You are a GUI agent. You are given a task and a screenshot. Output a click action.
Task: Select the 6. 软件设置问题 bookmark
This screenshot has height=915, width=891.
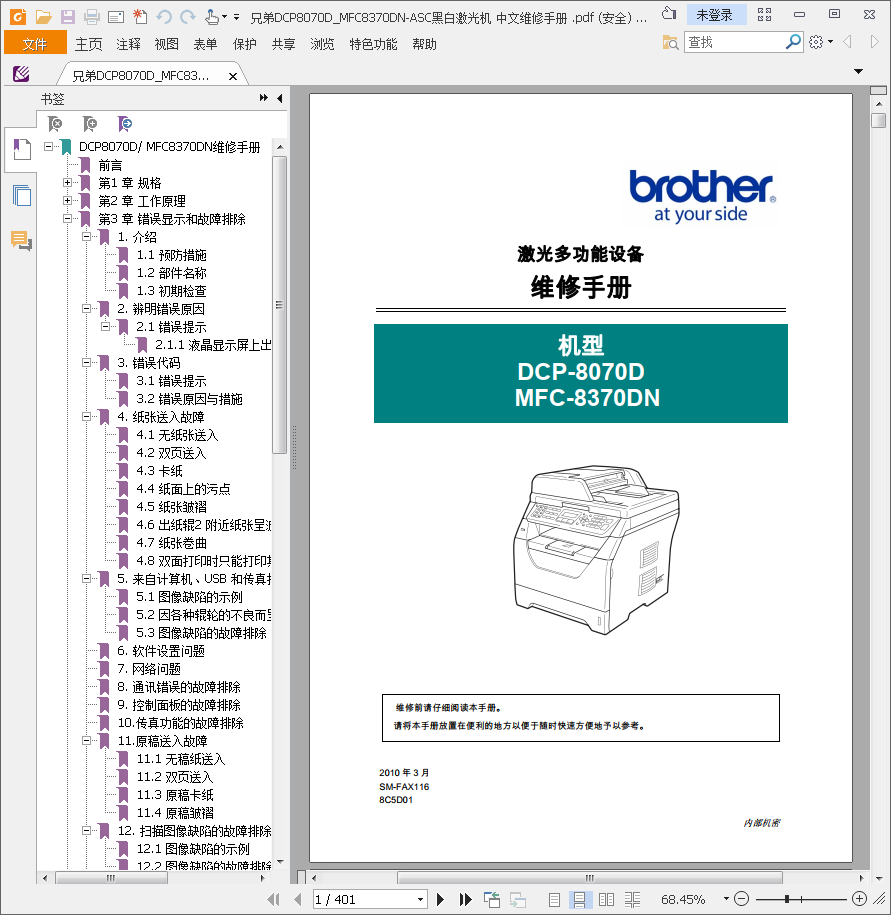(160, 651)
